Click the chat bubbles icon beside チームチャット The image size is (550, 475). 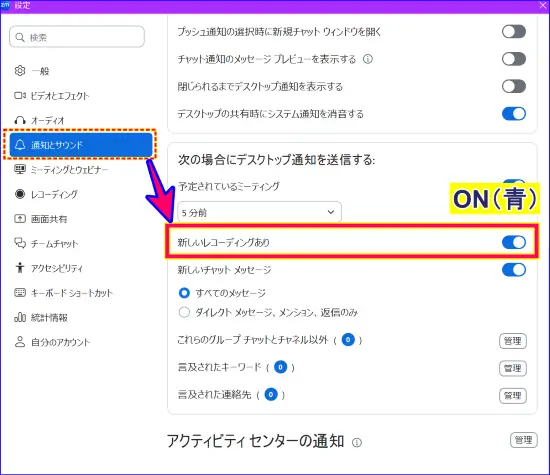click(20, 243)
